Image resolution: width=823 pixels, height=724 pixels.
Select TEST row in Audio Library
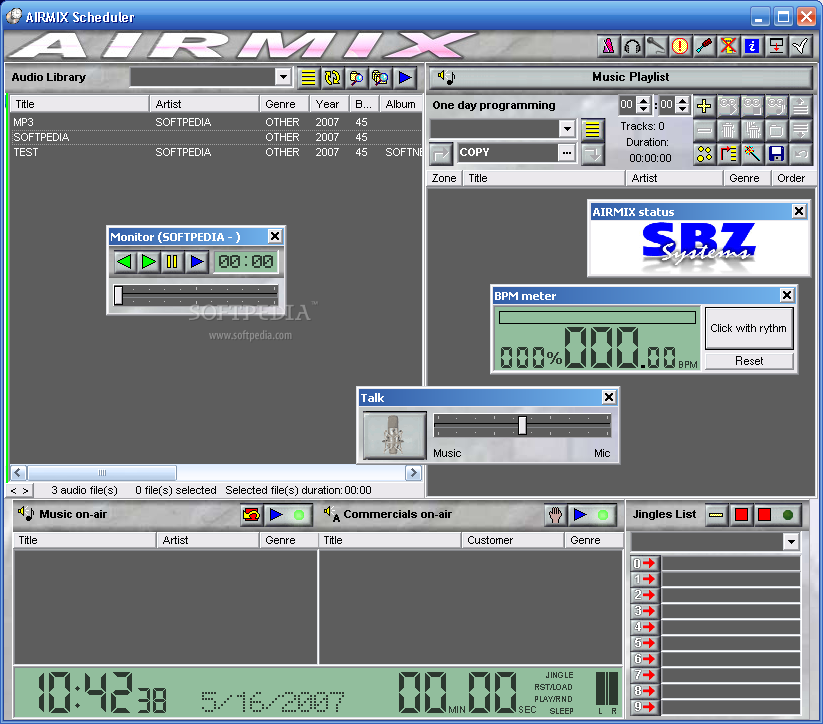(x=216, y=152)
